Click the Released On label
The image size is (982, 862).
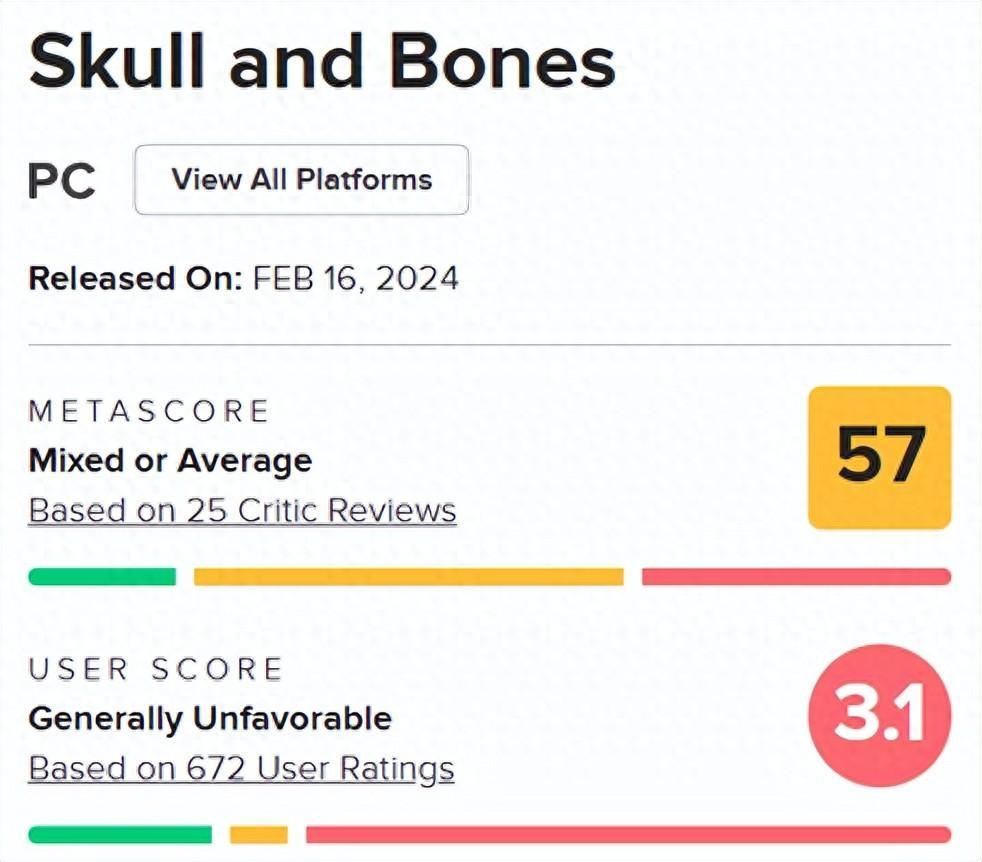[135, 278]
